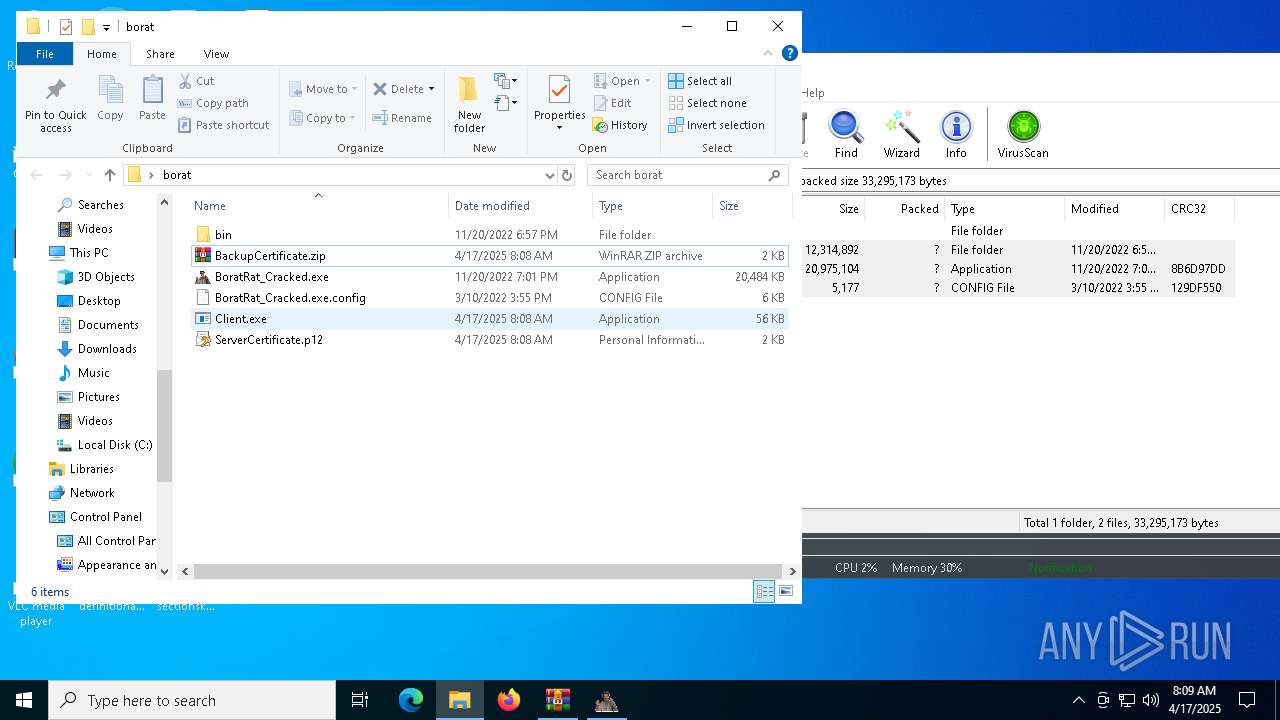1280x720 pixels.
Task: Click the Up one level arrow
Action: coord(110,175)
